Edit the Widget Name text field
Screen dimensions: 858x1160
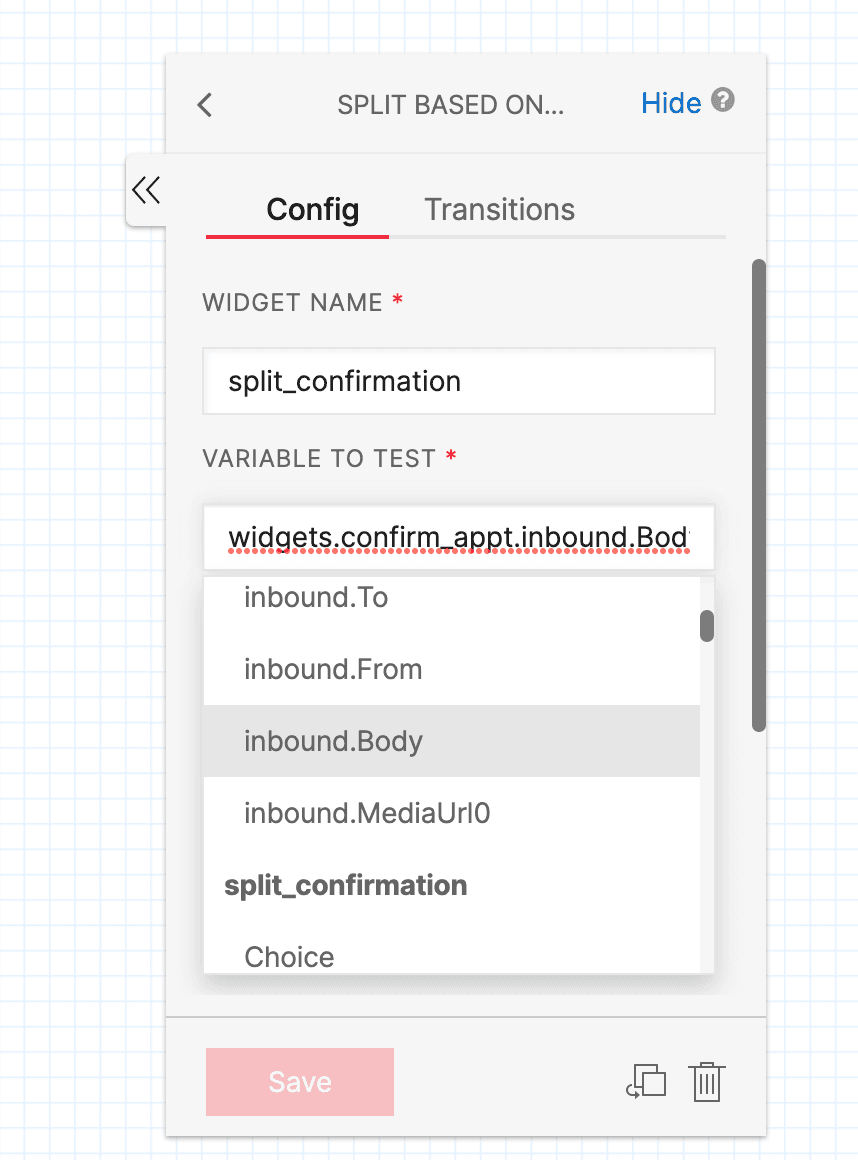[458, 381]
